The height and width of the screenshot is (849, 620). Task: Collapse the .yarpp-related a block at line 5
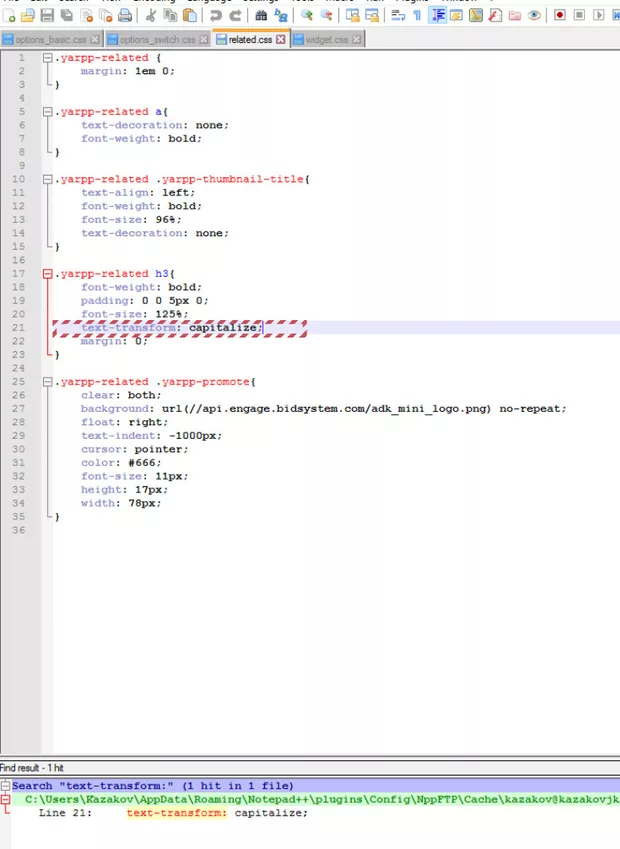(x=48, y=112)
